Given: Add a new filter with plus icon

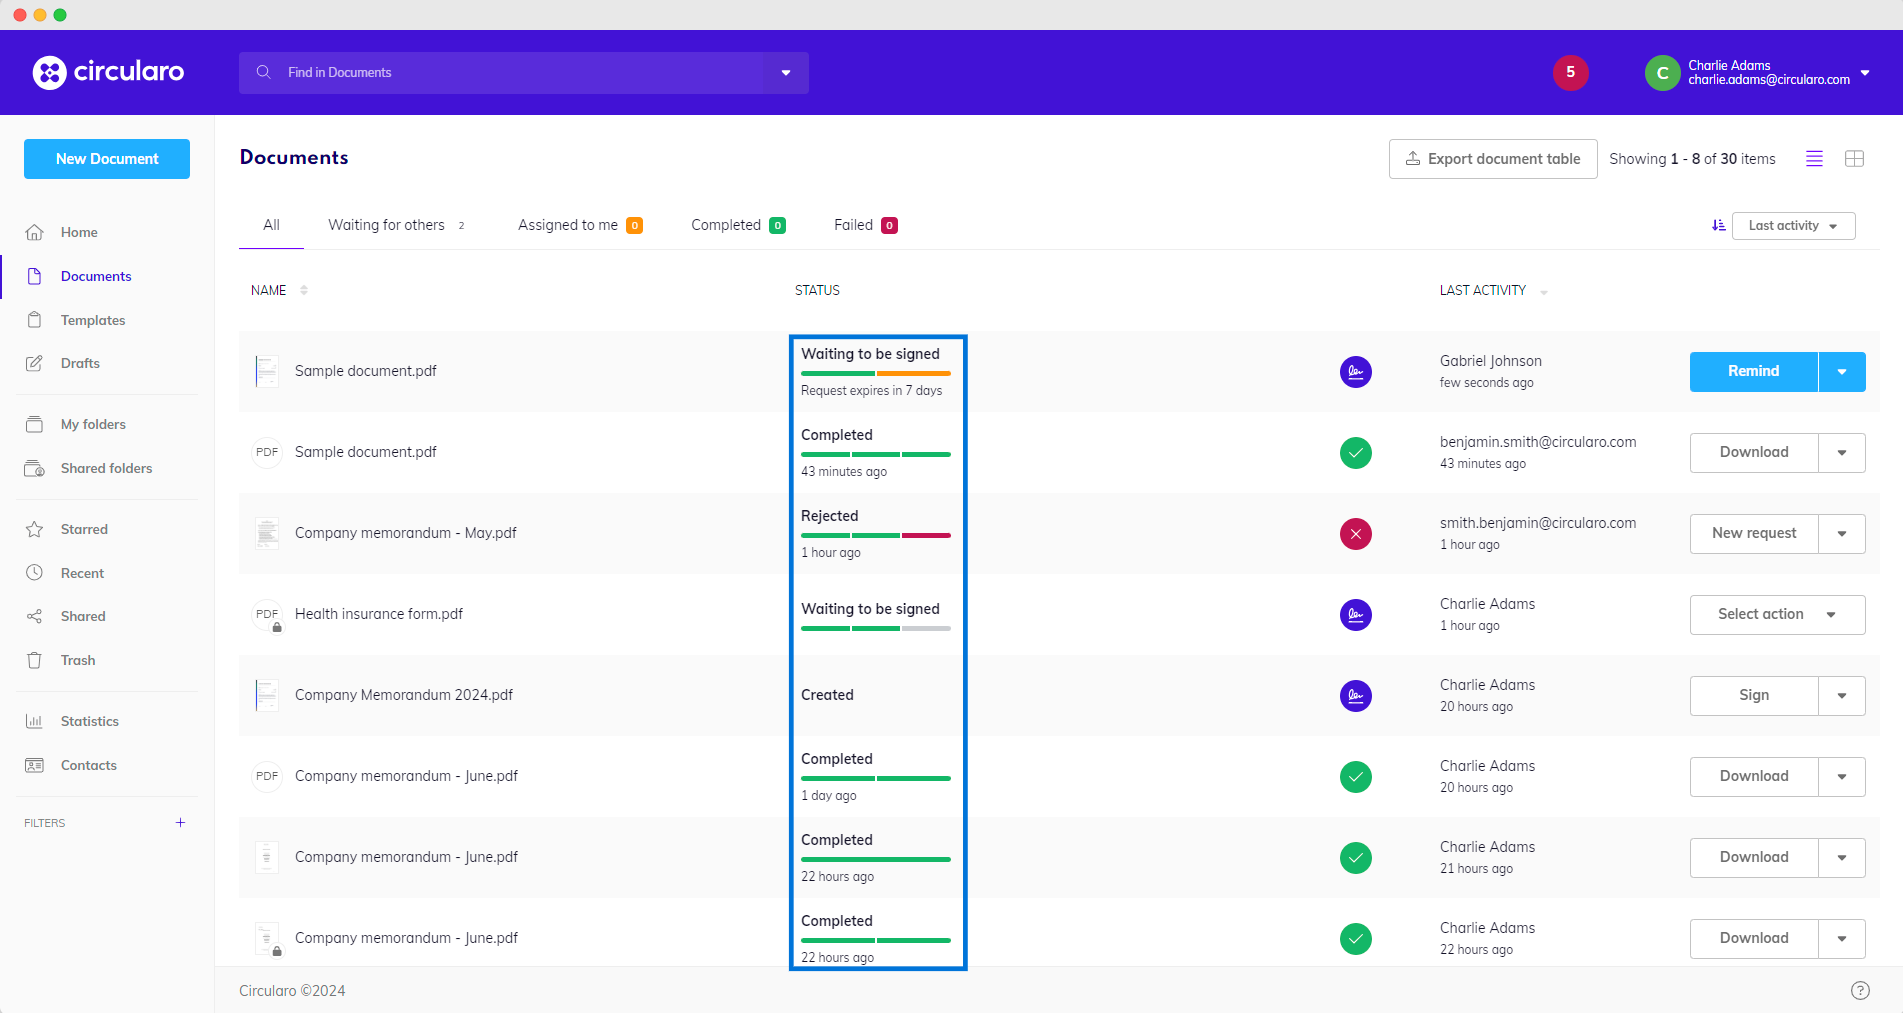Looking at the screenshot, I should (x=180, y=823).
